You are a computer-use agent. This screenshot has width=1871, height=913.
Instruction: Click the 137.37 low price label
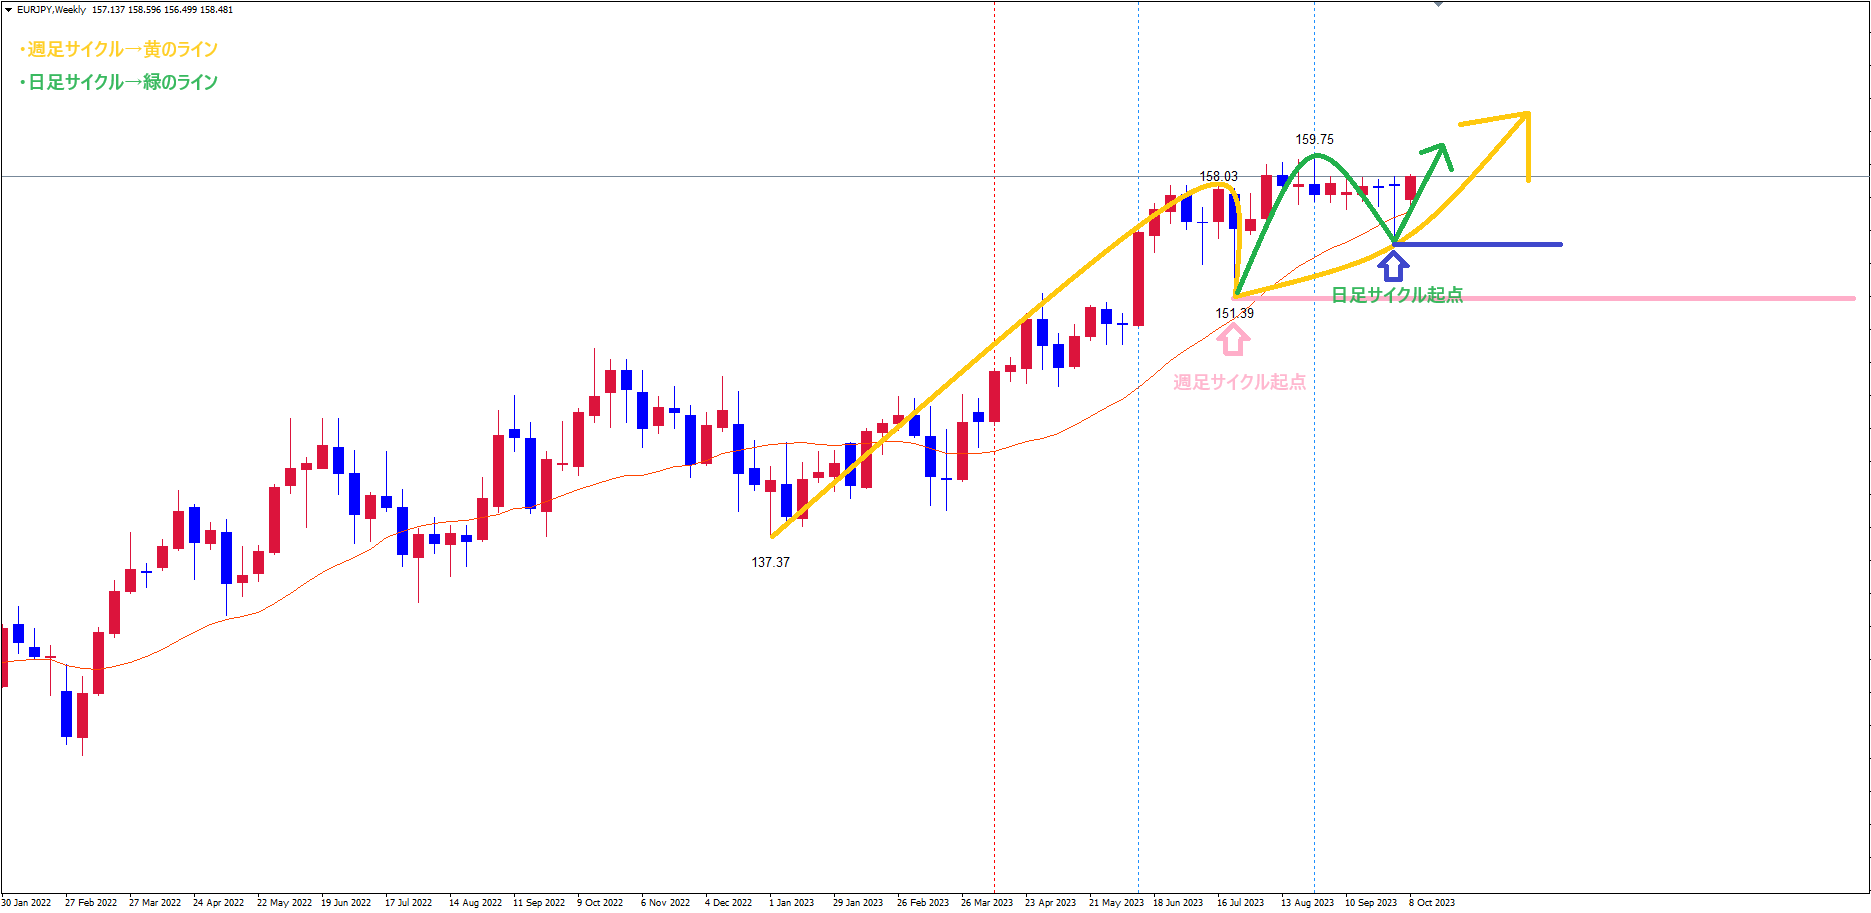click(770, 563)
